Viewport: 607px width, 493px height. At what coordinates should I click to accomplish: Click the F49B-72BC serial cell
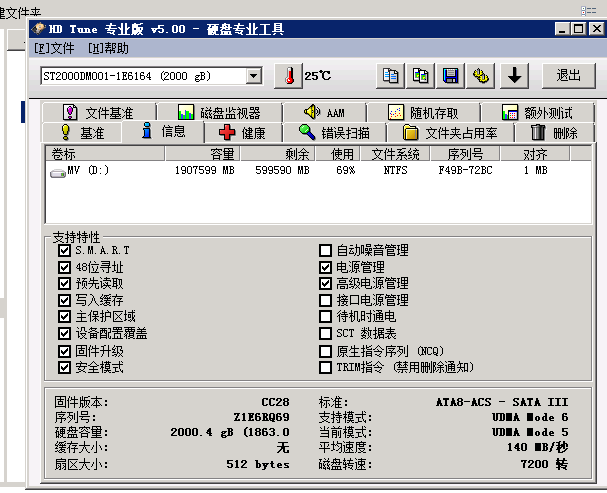tap(465, 170)
